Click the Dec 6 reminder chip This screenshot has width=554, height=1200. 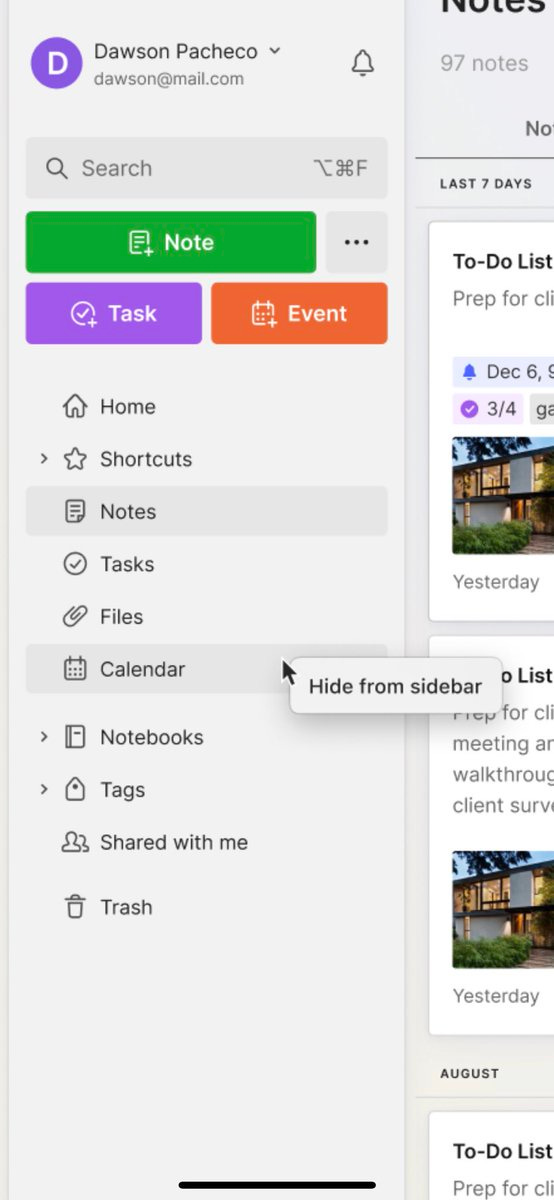(x=503, y=372)
